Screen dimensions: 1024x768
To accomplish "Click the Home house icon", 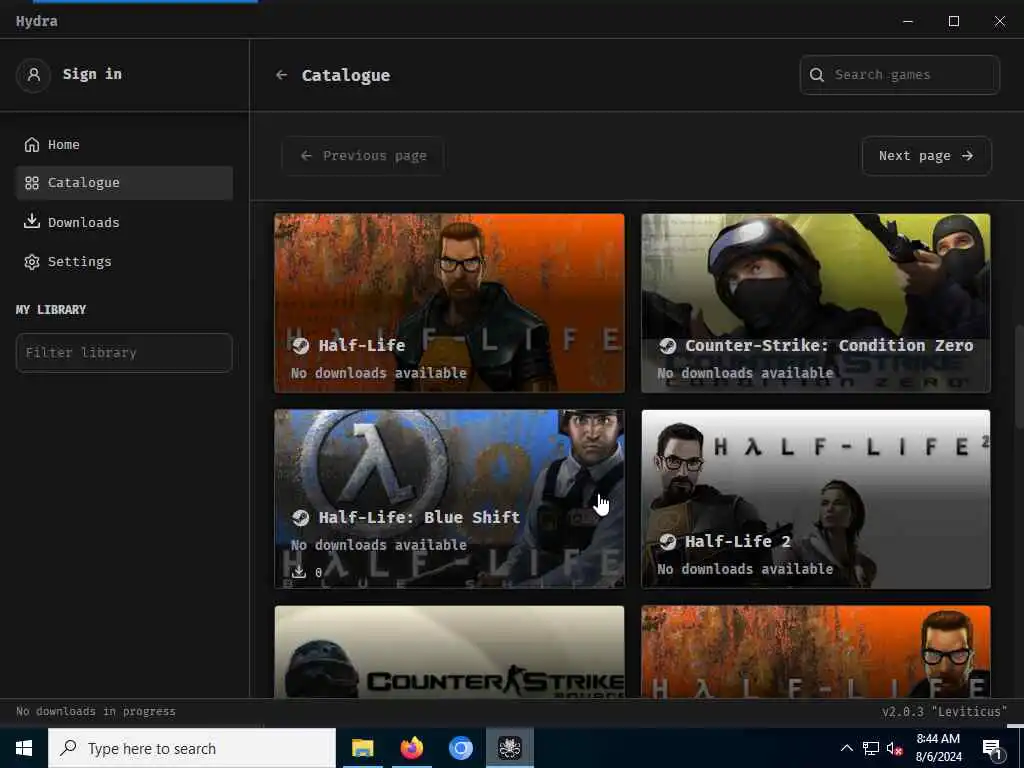I will point(32,144).
